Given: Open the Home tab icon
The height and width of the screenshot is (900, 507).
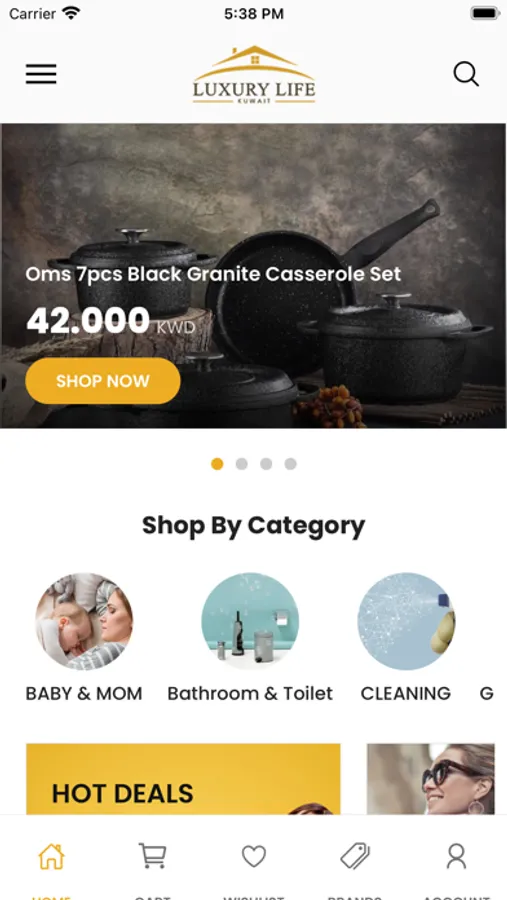Looking at the screenshot, I should tap(51, 856).
